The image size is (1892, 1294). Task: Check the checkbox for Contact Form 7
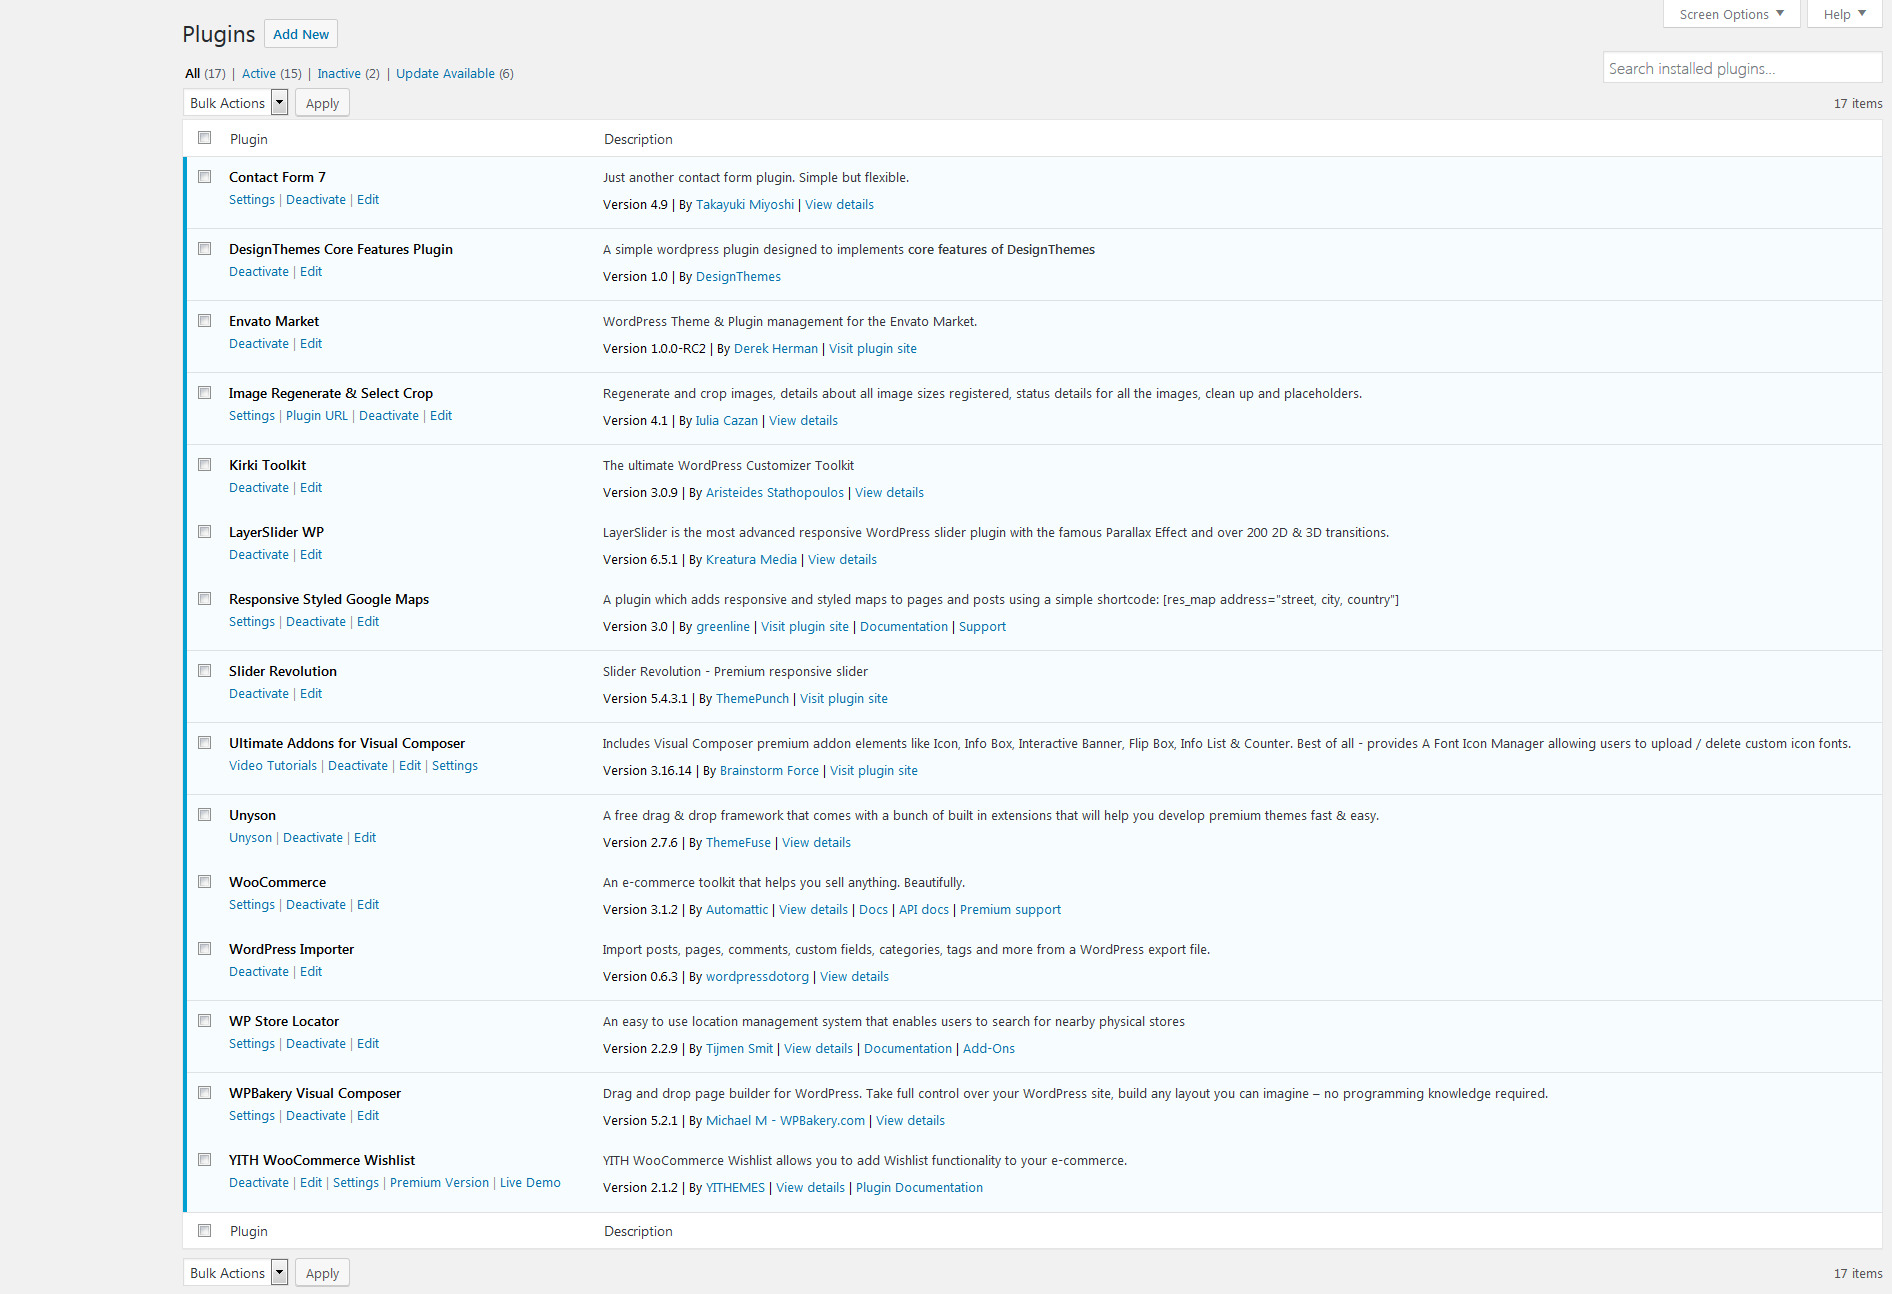[205, 176]
